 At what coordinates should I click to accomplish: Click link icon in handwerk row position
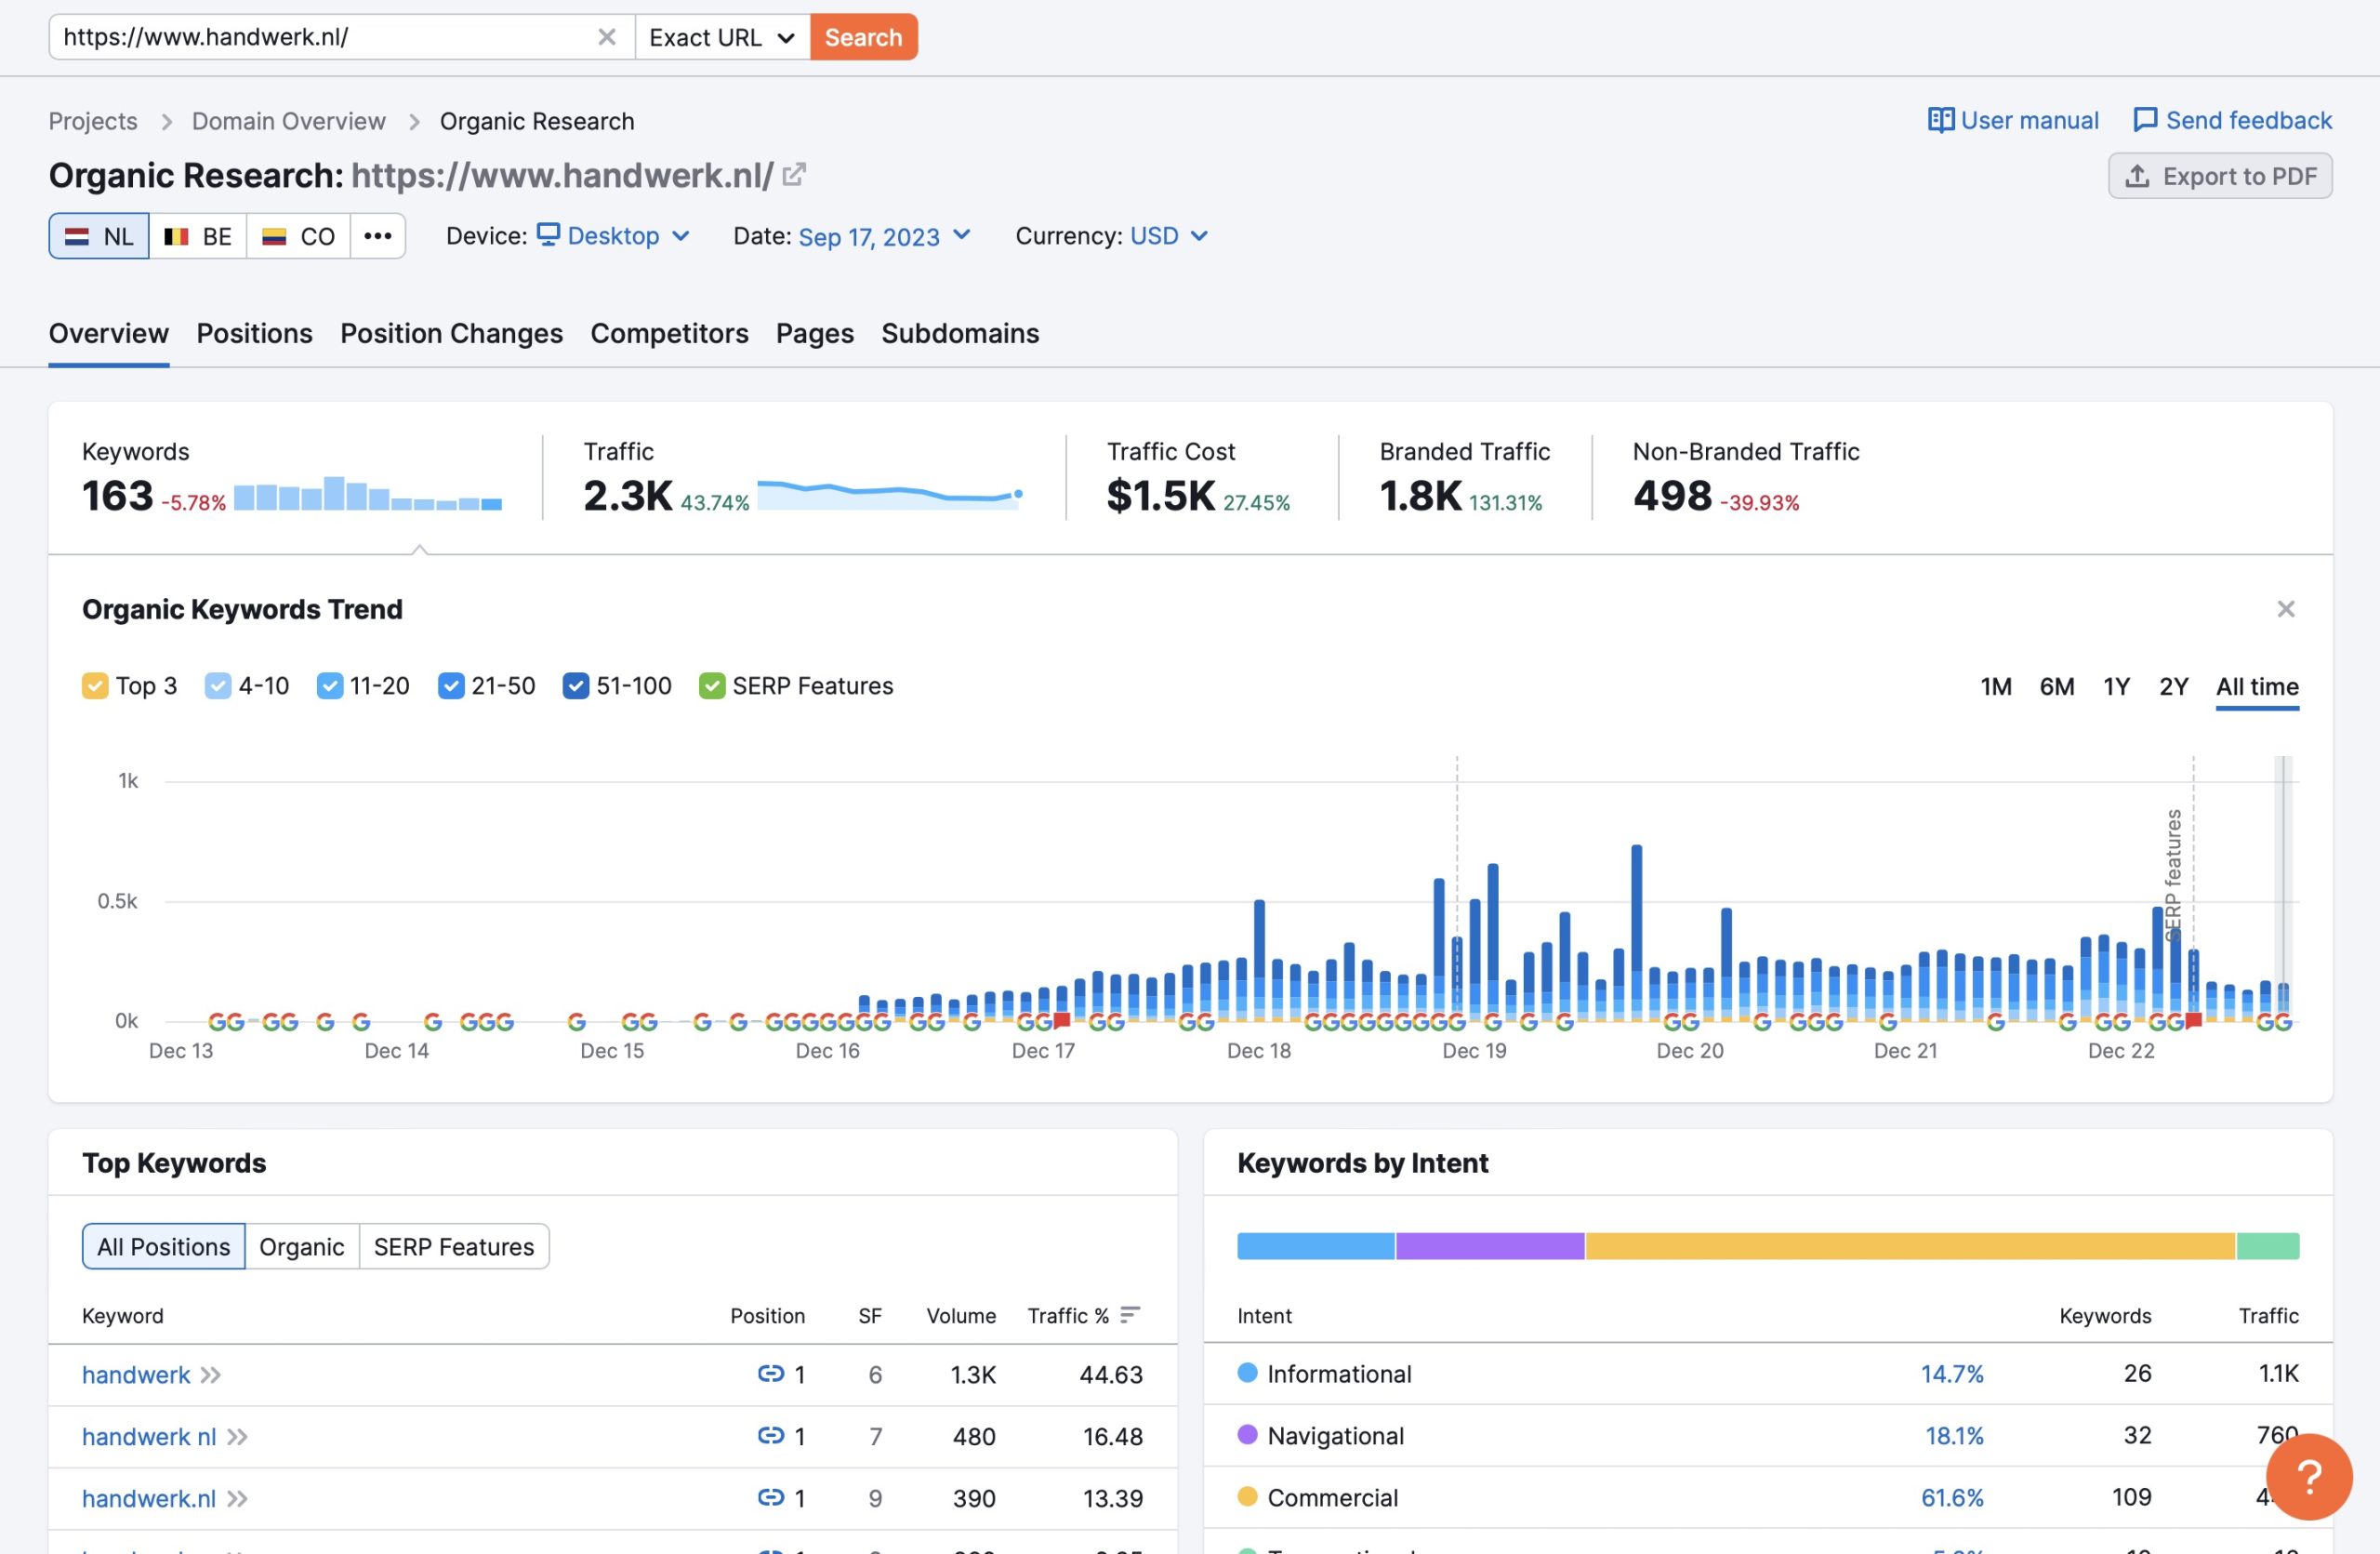click(770, 1373)
